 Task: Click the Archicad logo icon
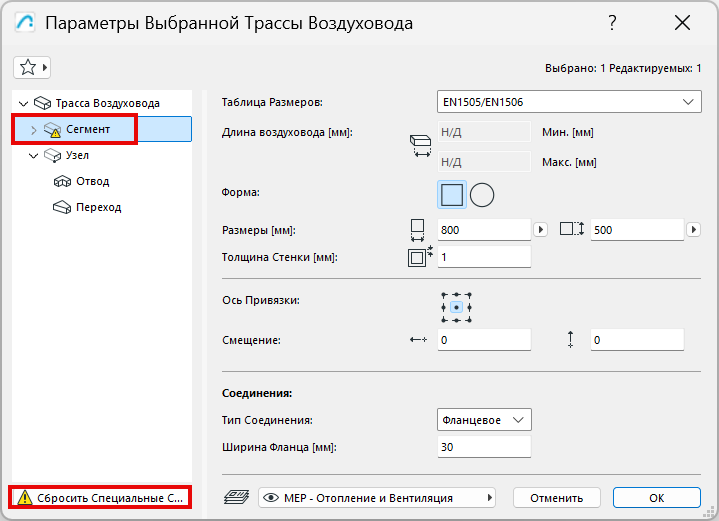[25, 22]
